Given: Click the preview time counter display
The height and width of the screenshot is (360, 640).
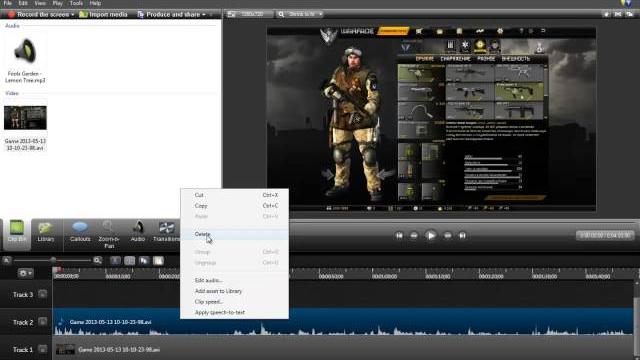Looking at the screenshot, I should (605, 235).
